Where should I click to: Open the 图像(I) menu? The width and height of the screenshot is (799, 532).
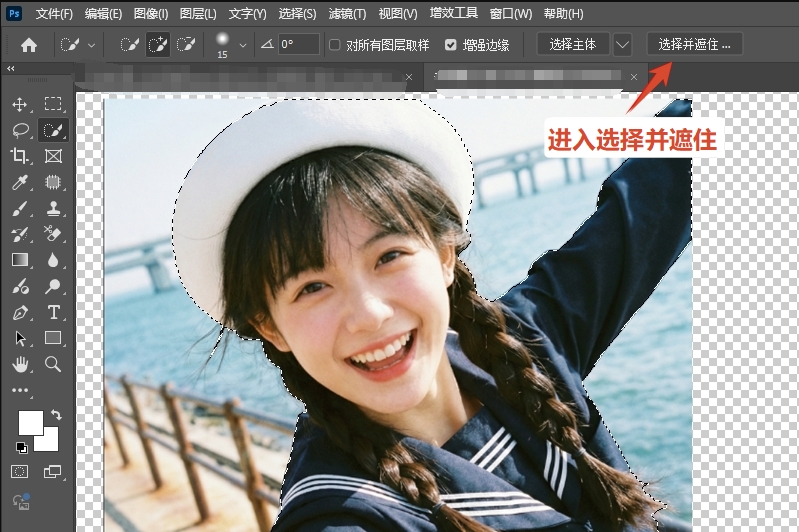point(150,14)
